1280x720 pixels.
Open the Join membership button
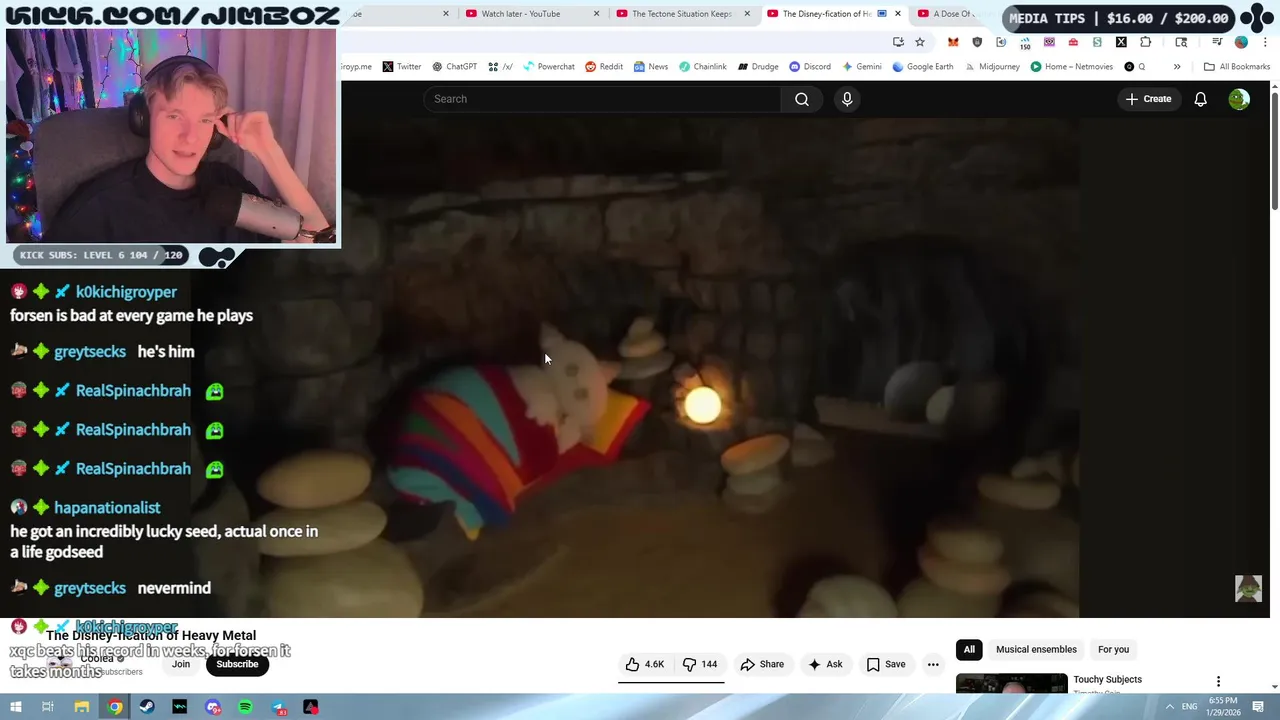tap(181, 664)
